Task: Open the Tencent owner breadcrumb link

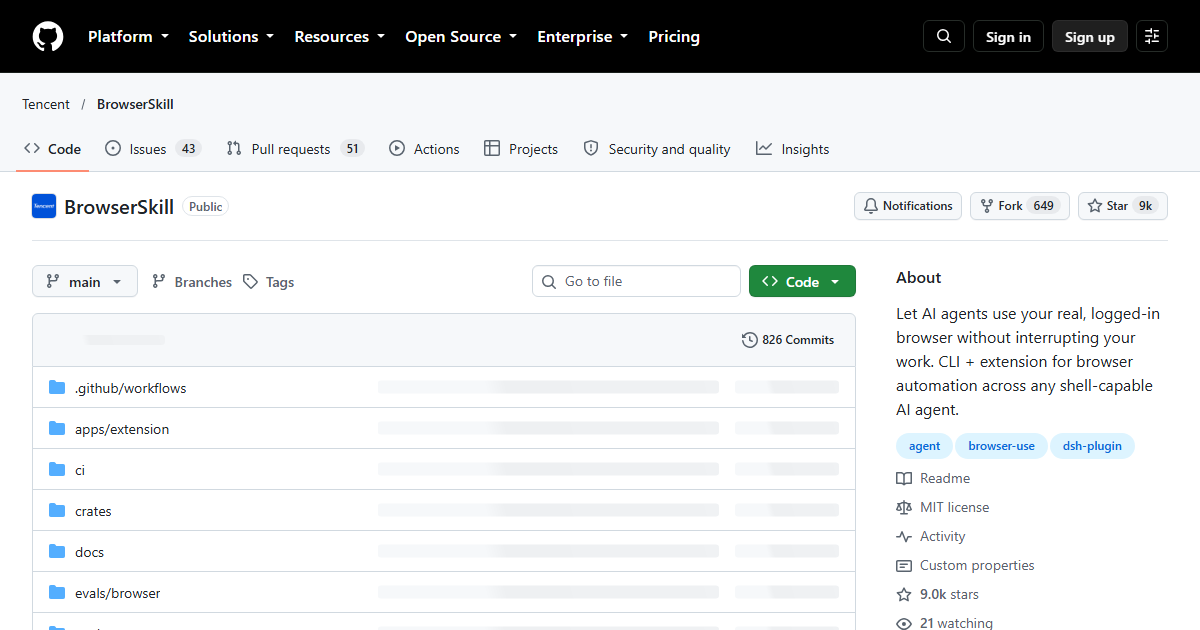Action: (x=46, y=104)
